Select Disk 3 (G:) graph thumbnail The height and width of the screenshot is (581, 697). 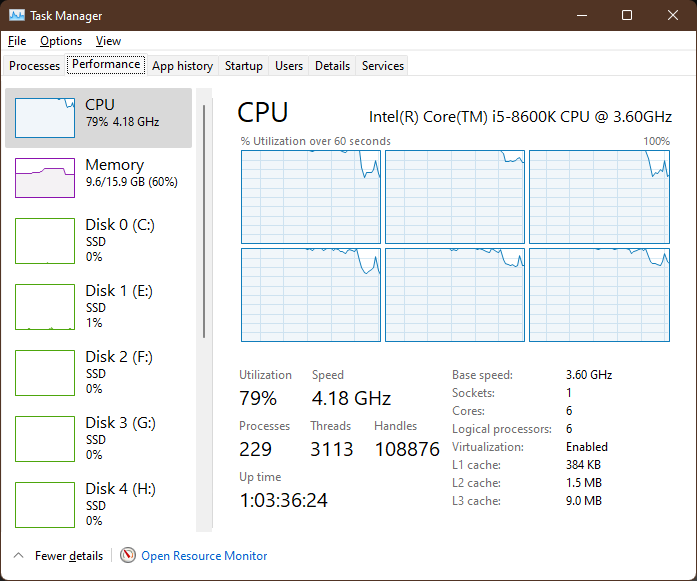pos(45,439)
